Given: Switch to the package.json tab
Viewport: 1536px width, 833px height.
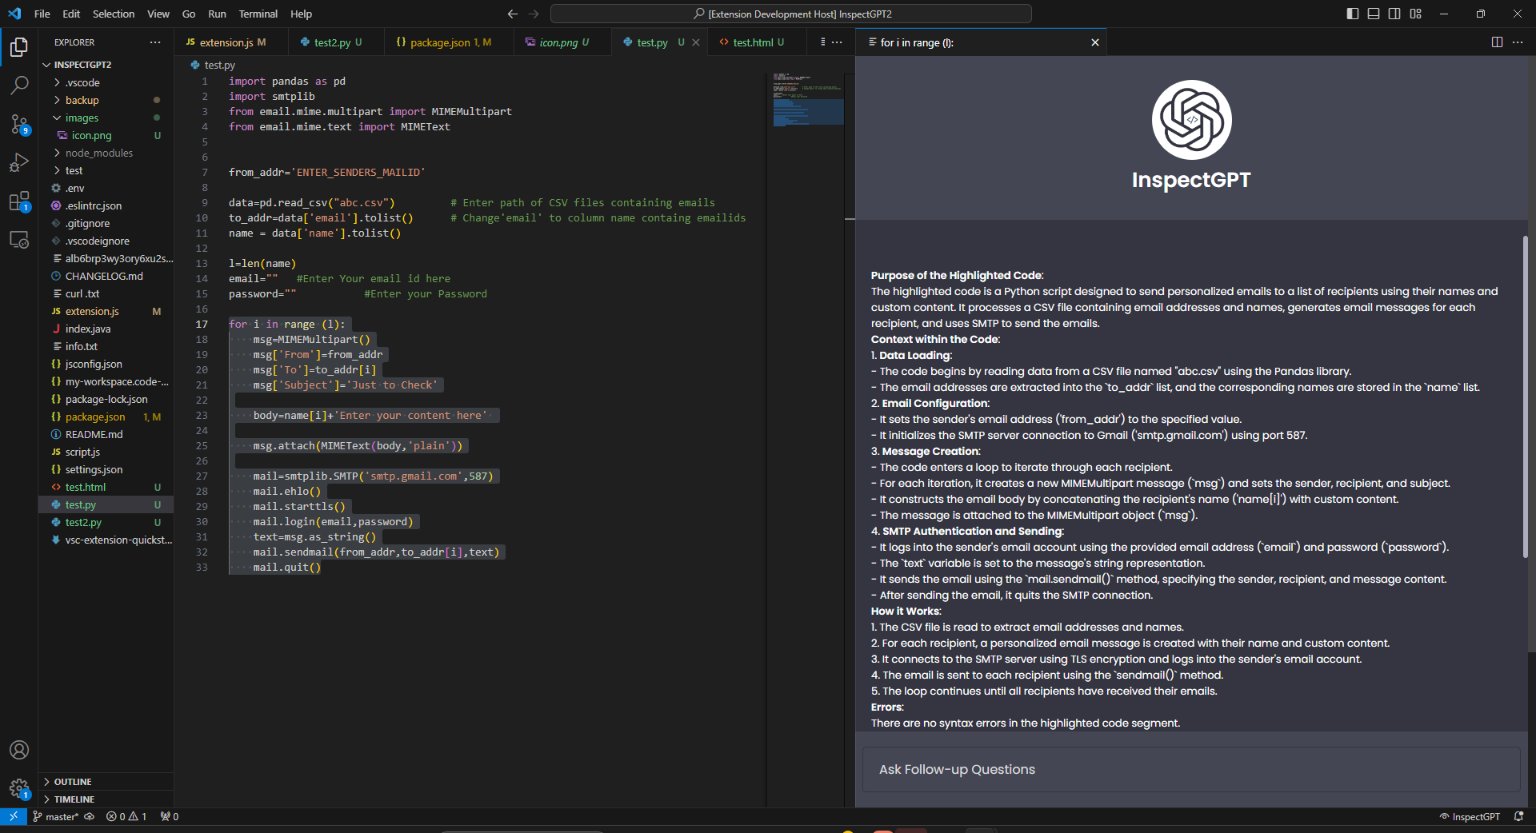Looking at the screenshot, I should tap(447, 42).
